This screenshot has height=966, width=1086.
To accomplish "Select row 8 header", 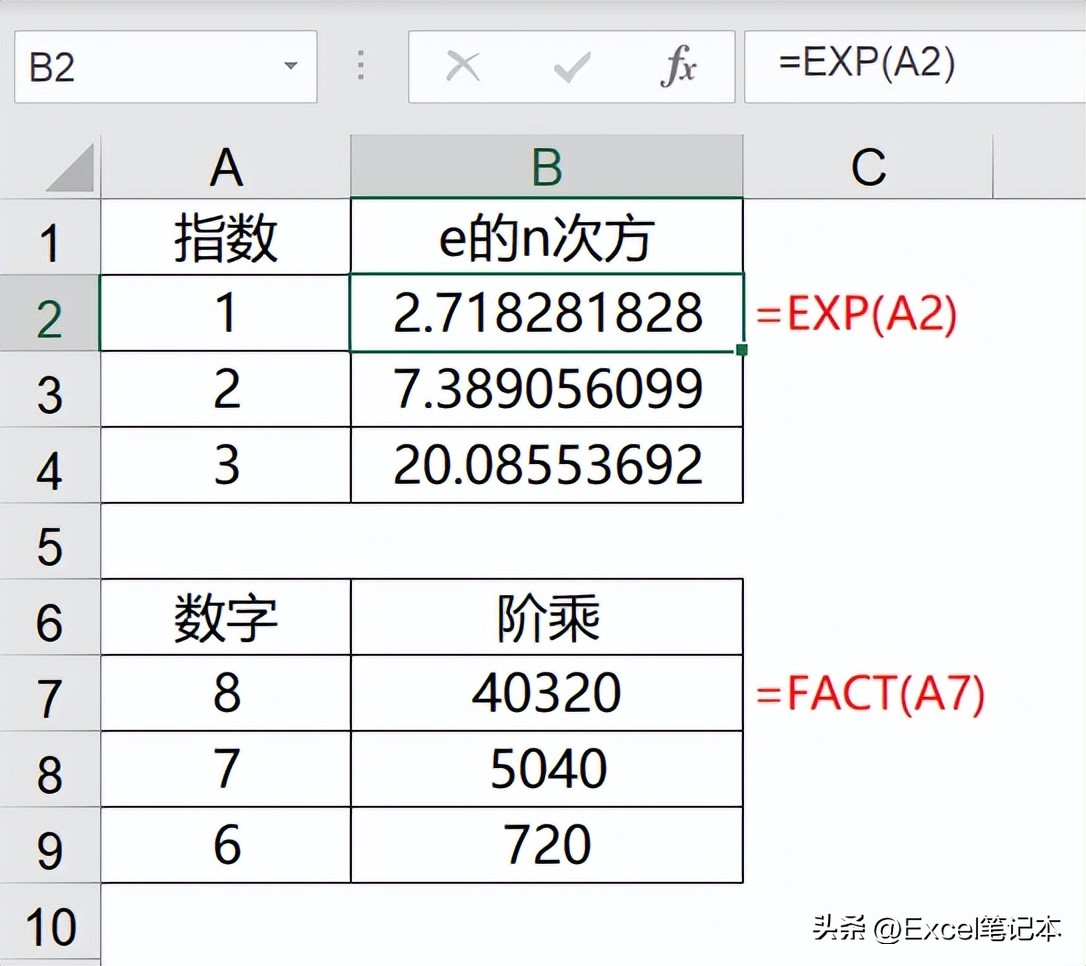I will pos(50,769).
